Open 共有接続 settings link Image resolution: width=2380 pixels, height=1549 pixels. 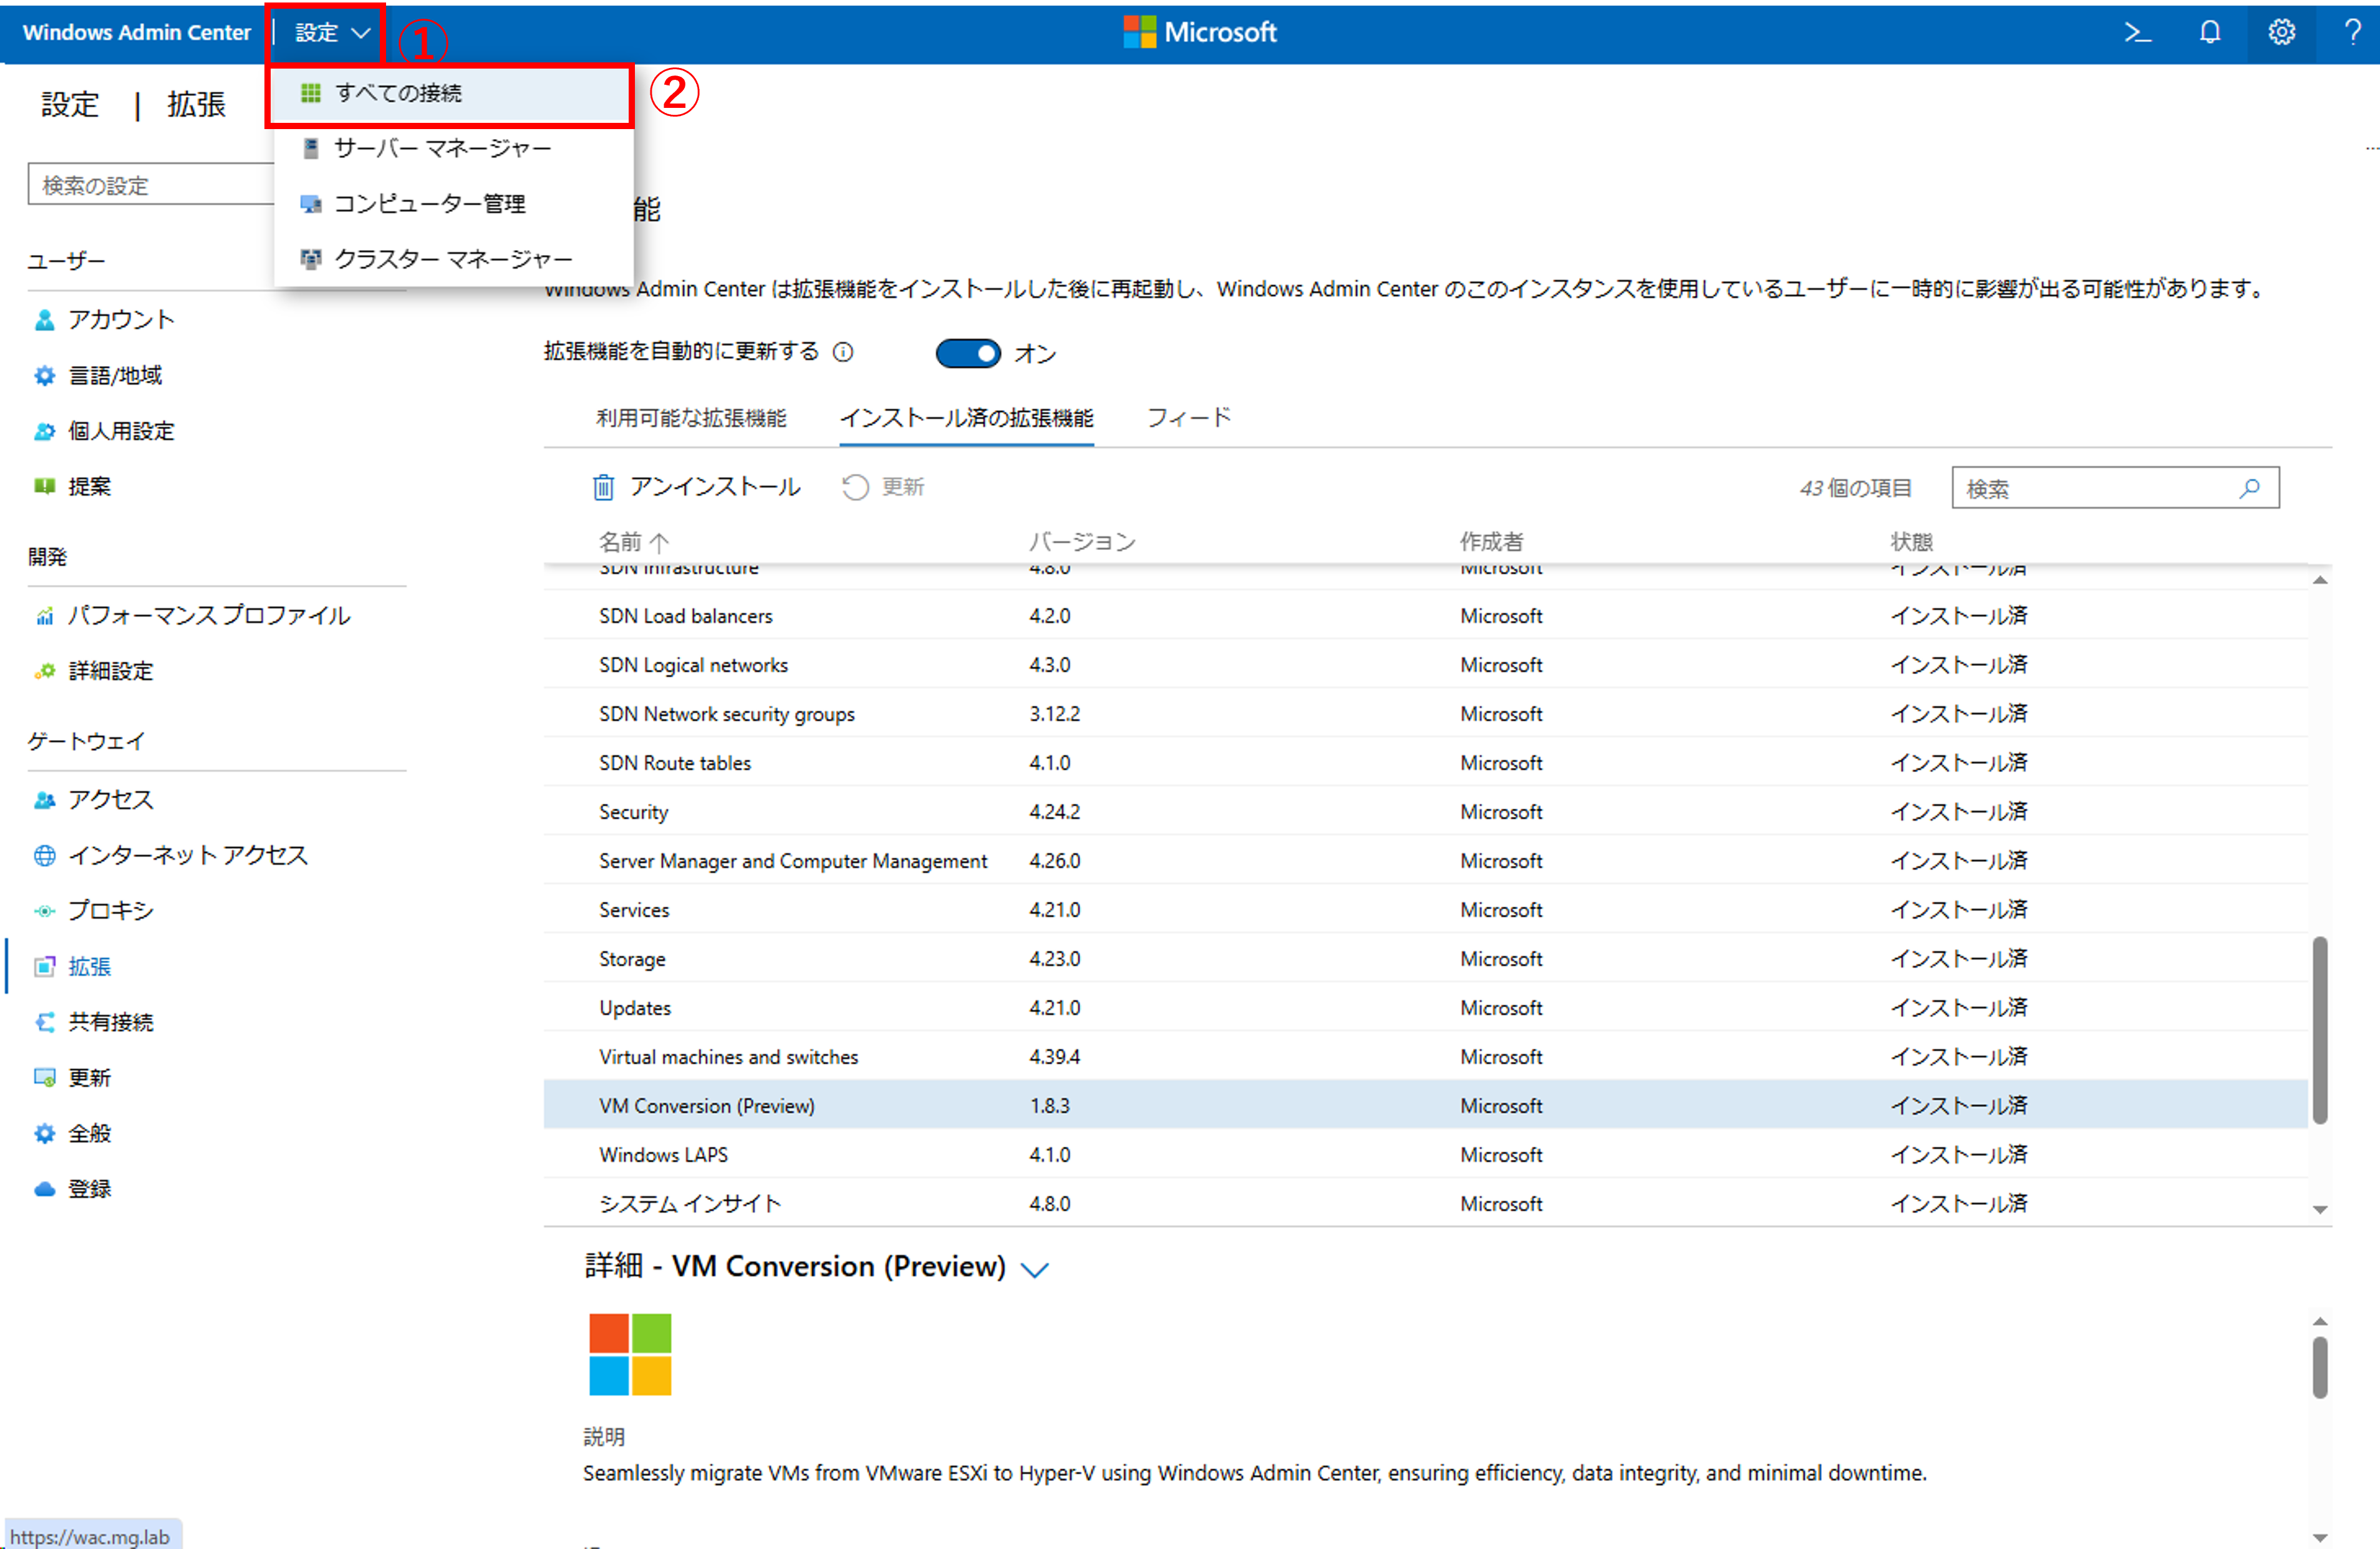[x=110, y=1022]
